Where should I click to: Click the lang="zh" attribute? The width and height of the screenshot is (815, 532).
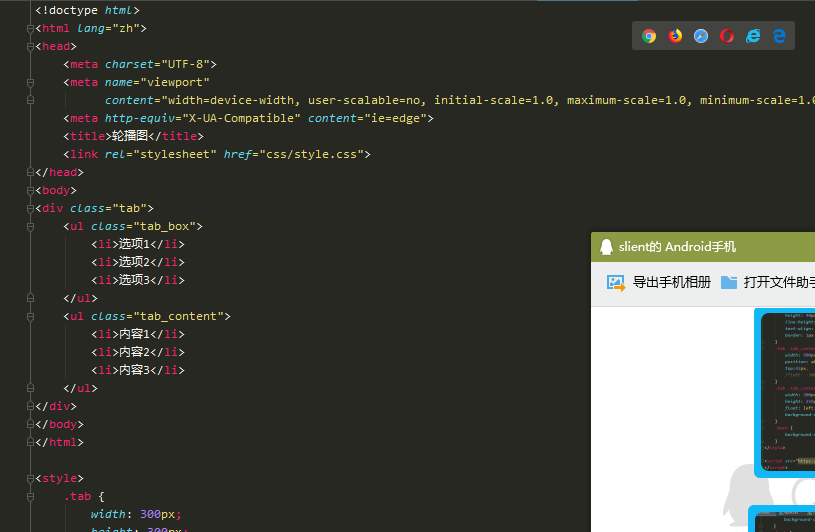108,29
